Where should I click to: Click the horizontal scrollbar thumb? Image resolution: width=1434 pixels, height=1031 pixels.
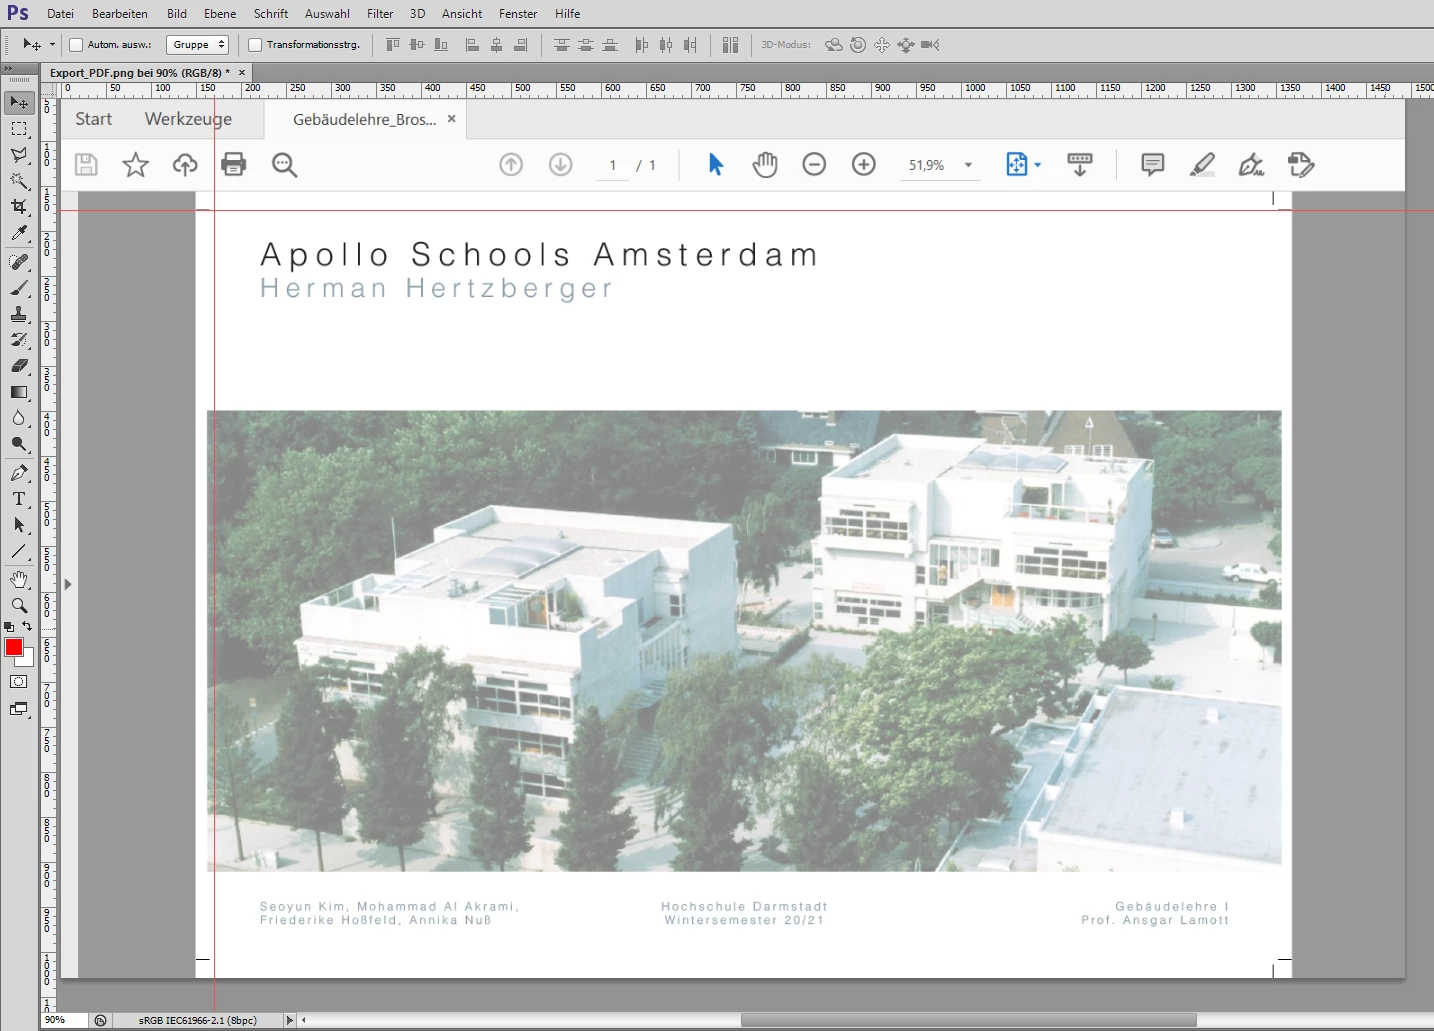click(x=968, y=1020)
